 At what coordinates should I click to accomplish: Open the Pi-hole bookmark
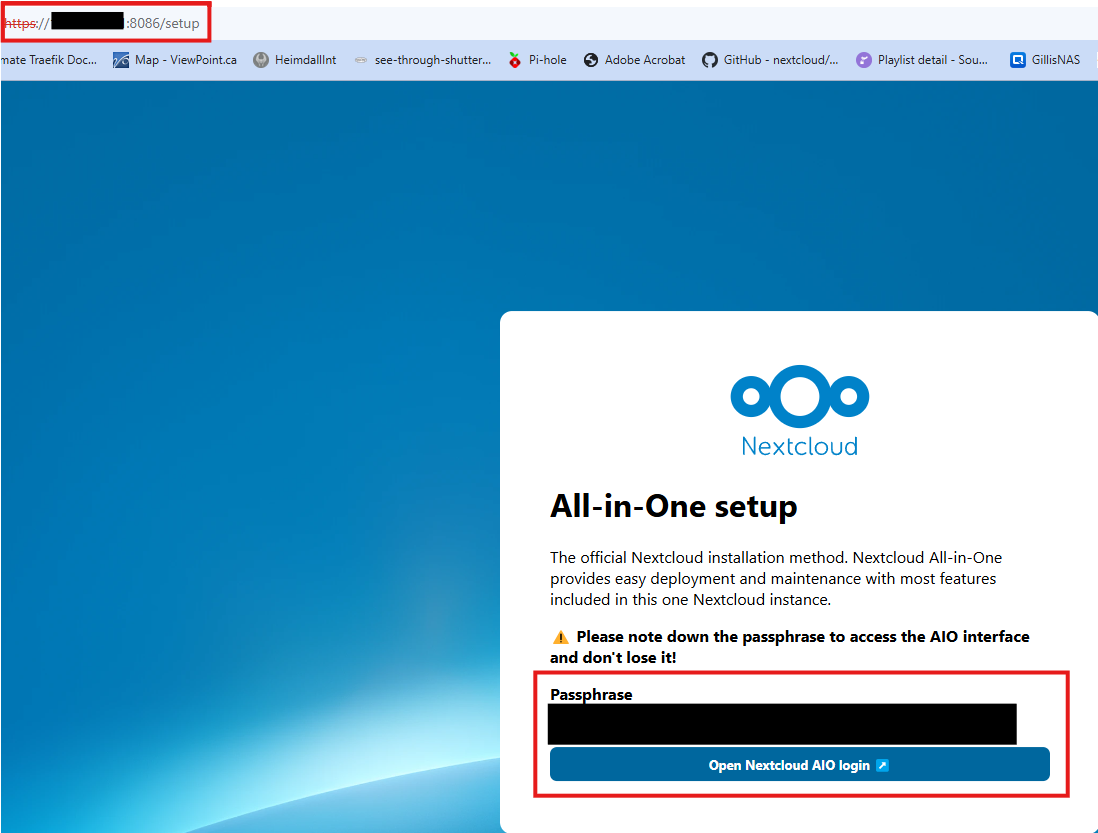point(537,60)
